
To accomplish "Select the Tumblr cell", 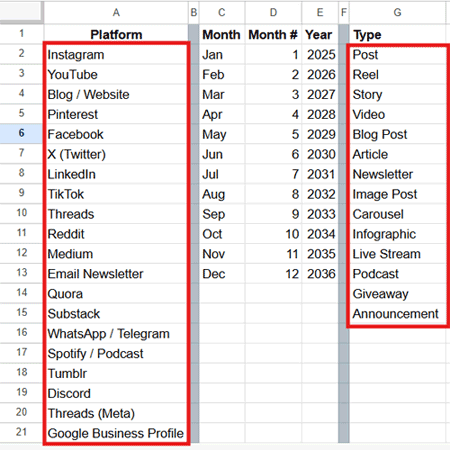I will (x=116, y=373).
